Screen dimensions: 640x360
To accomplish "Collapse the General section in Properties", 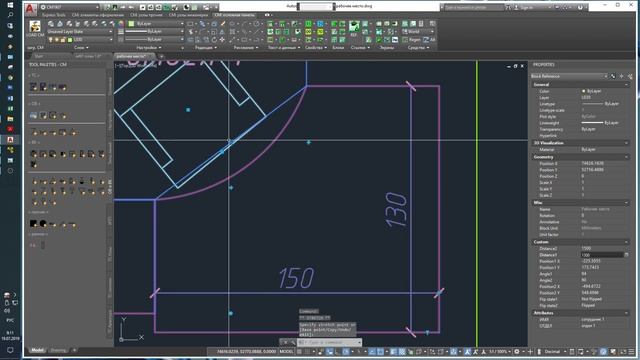I will point(627,84).
